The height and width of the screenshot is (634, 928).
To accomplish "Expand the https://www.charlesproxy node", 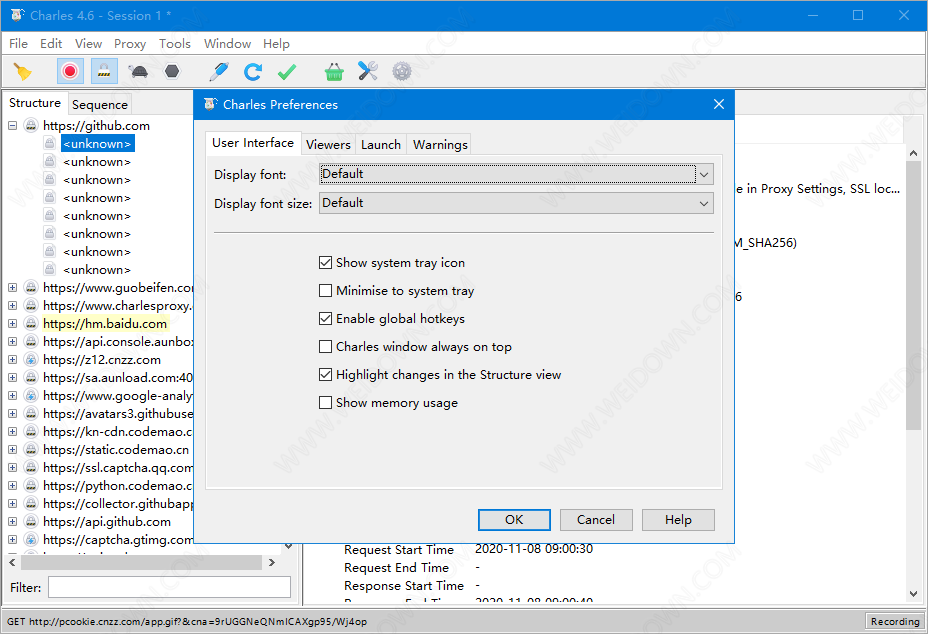I will click(x=12, y=305).
